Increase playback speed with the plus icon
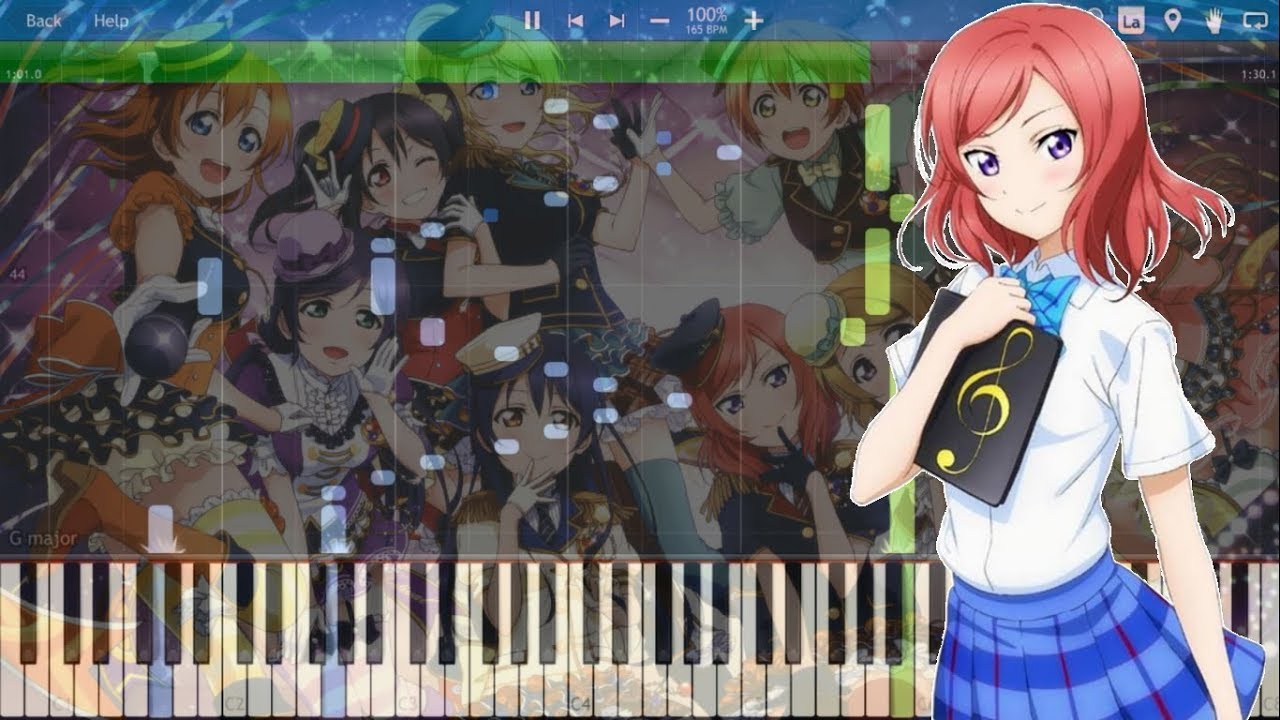This screenshot has width=1280, height=720. [x=754, y=20]
